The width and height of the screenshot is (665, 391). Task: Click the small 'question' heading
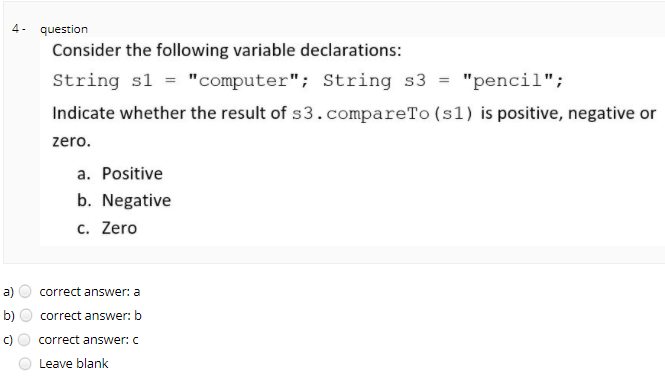tap(64, 29)
